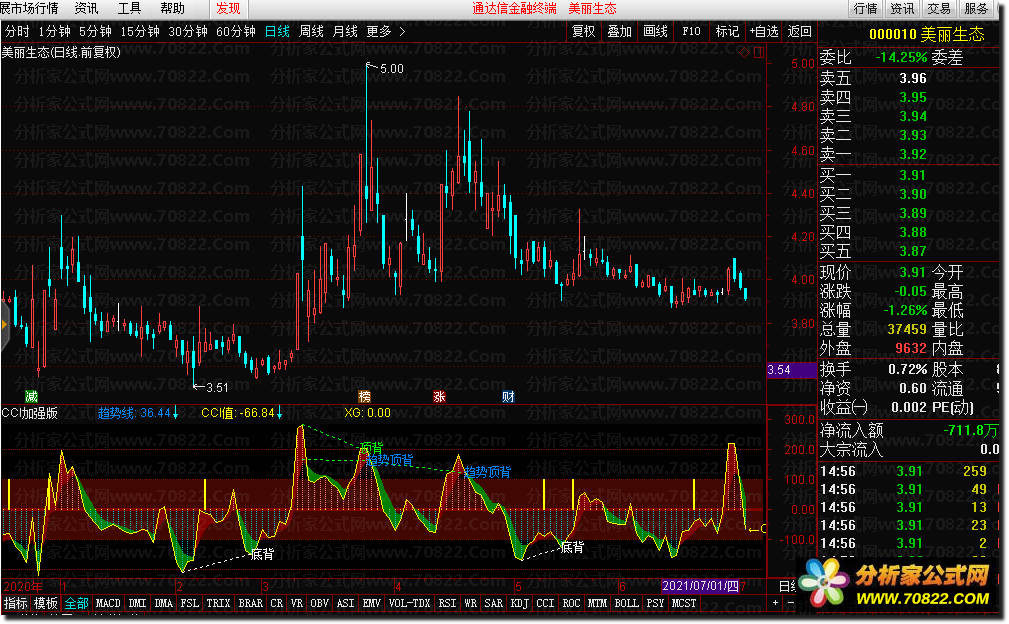Select the 月线 period tab

[345, 31]
